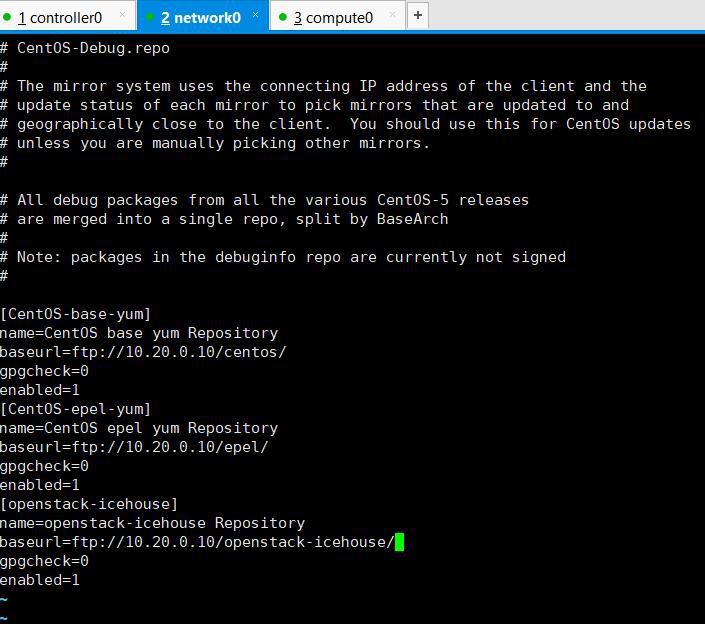Screen dimensions: 705x624
Task: Click 'baseurl=ftp://10.20.0.10/openstack-icehouse/' line
Action: 197,542
